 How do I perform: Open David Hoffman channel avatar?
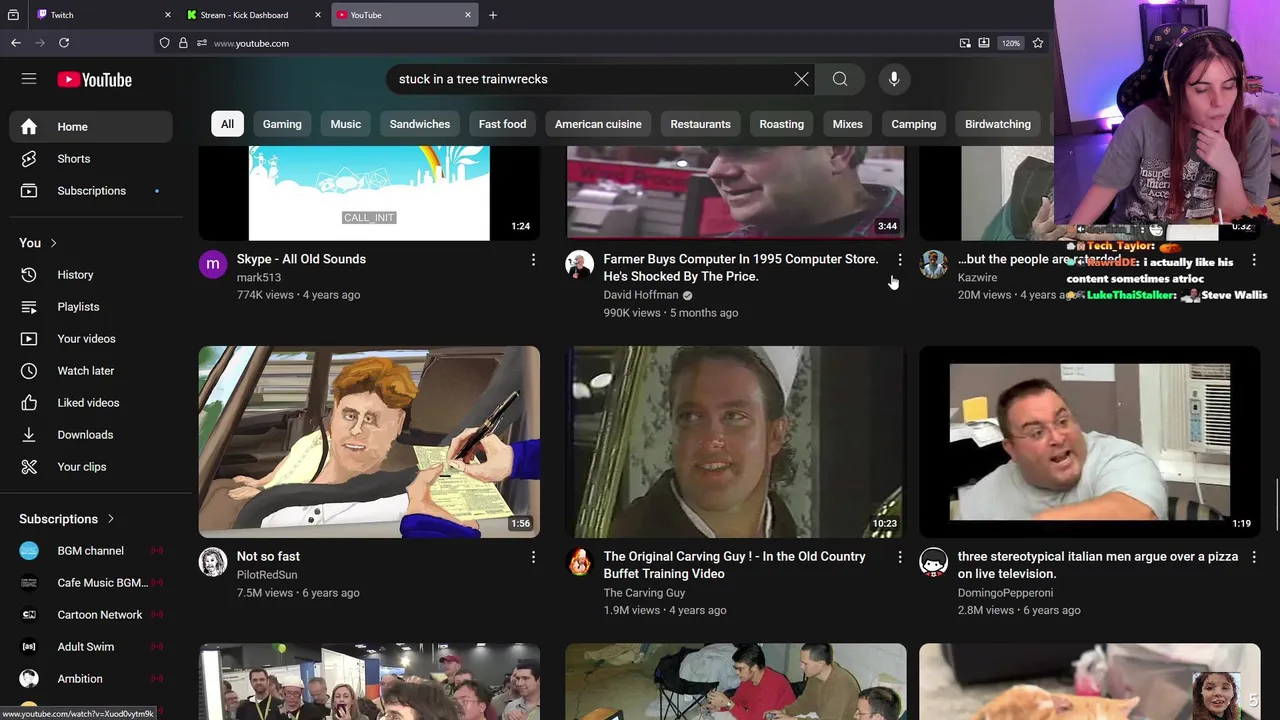click(x=580, y=264)
